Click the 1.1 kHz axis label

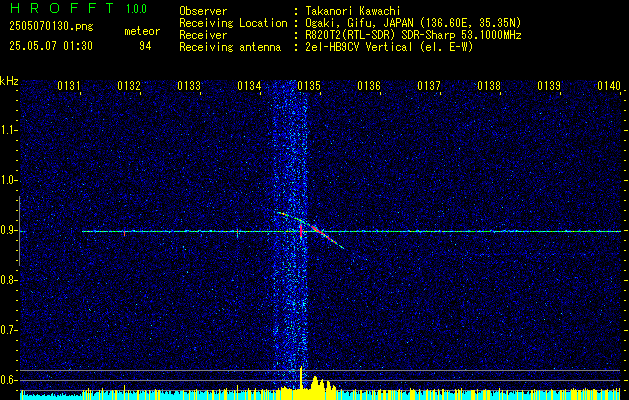[8, 130]
